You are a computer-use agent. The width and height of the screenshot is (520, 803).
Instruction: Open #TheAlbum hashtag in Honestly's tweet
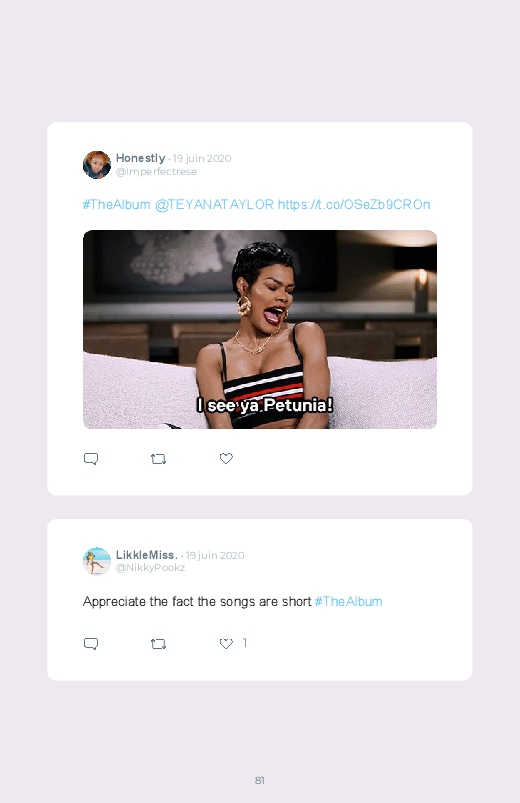pyautogui.click(x=116, y=204)
